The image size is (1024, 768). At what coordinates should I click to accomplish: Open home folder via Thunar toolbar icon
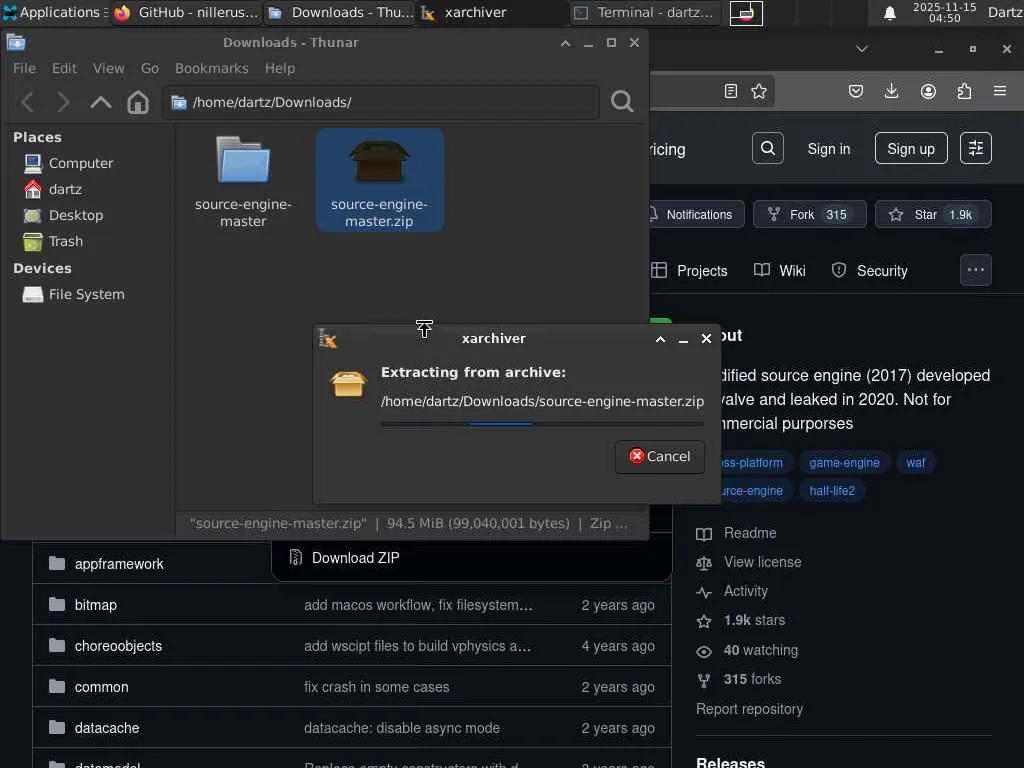[x=138, y=102]
